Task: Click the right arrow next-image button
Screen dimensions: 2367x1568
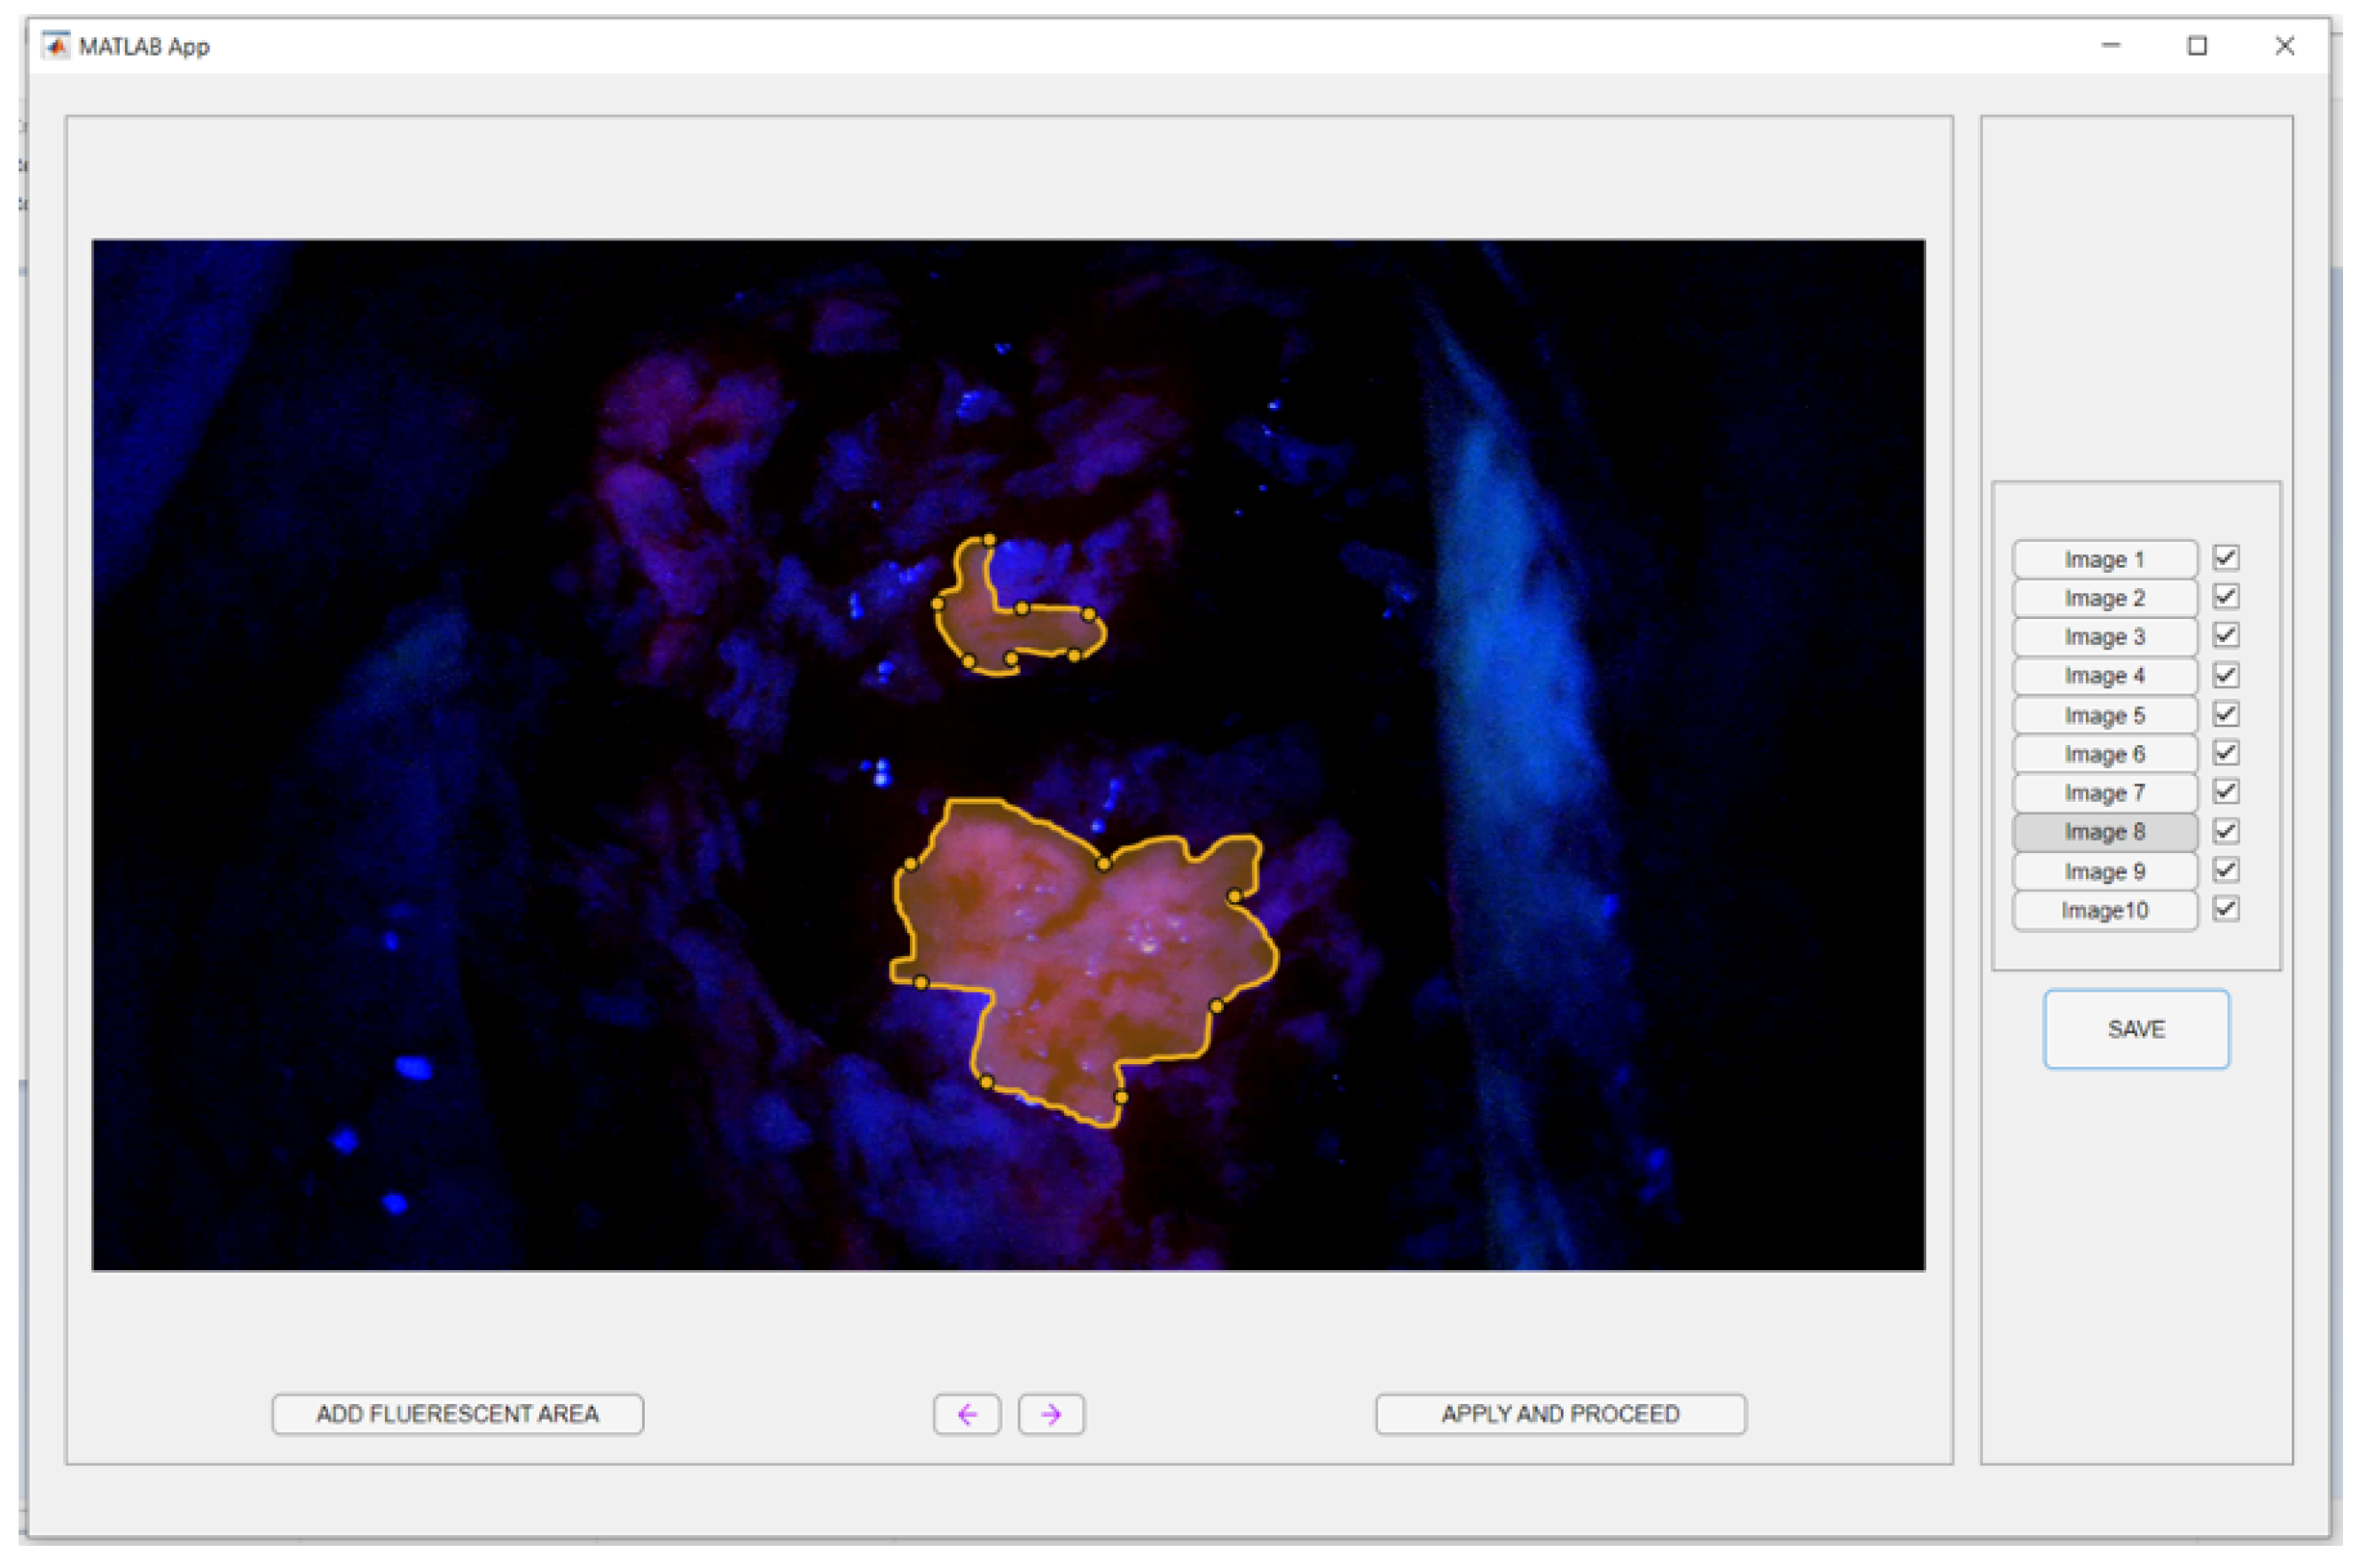Action: pyautogui.click(x=1051, y=1414)
